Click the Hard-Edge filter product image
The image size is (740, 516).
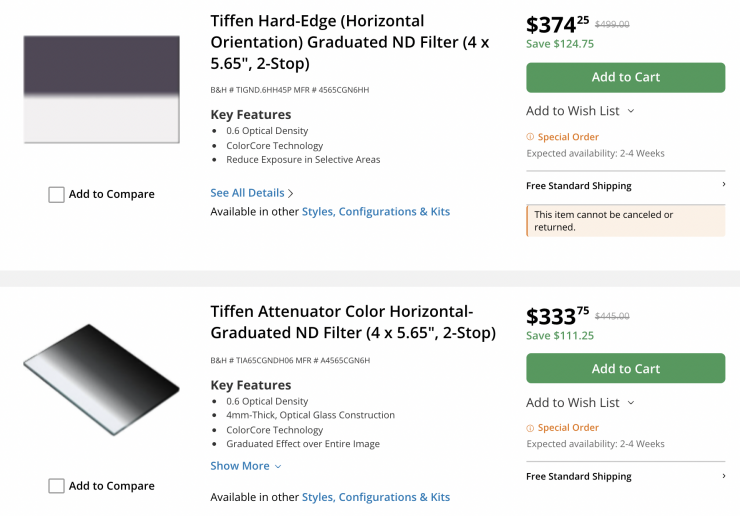[101, 89]
